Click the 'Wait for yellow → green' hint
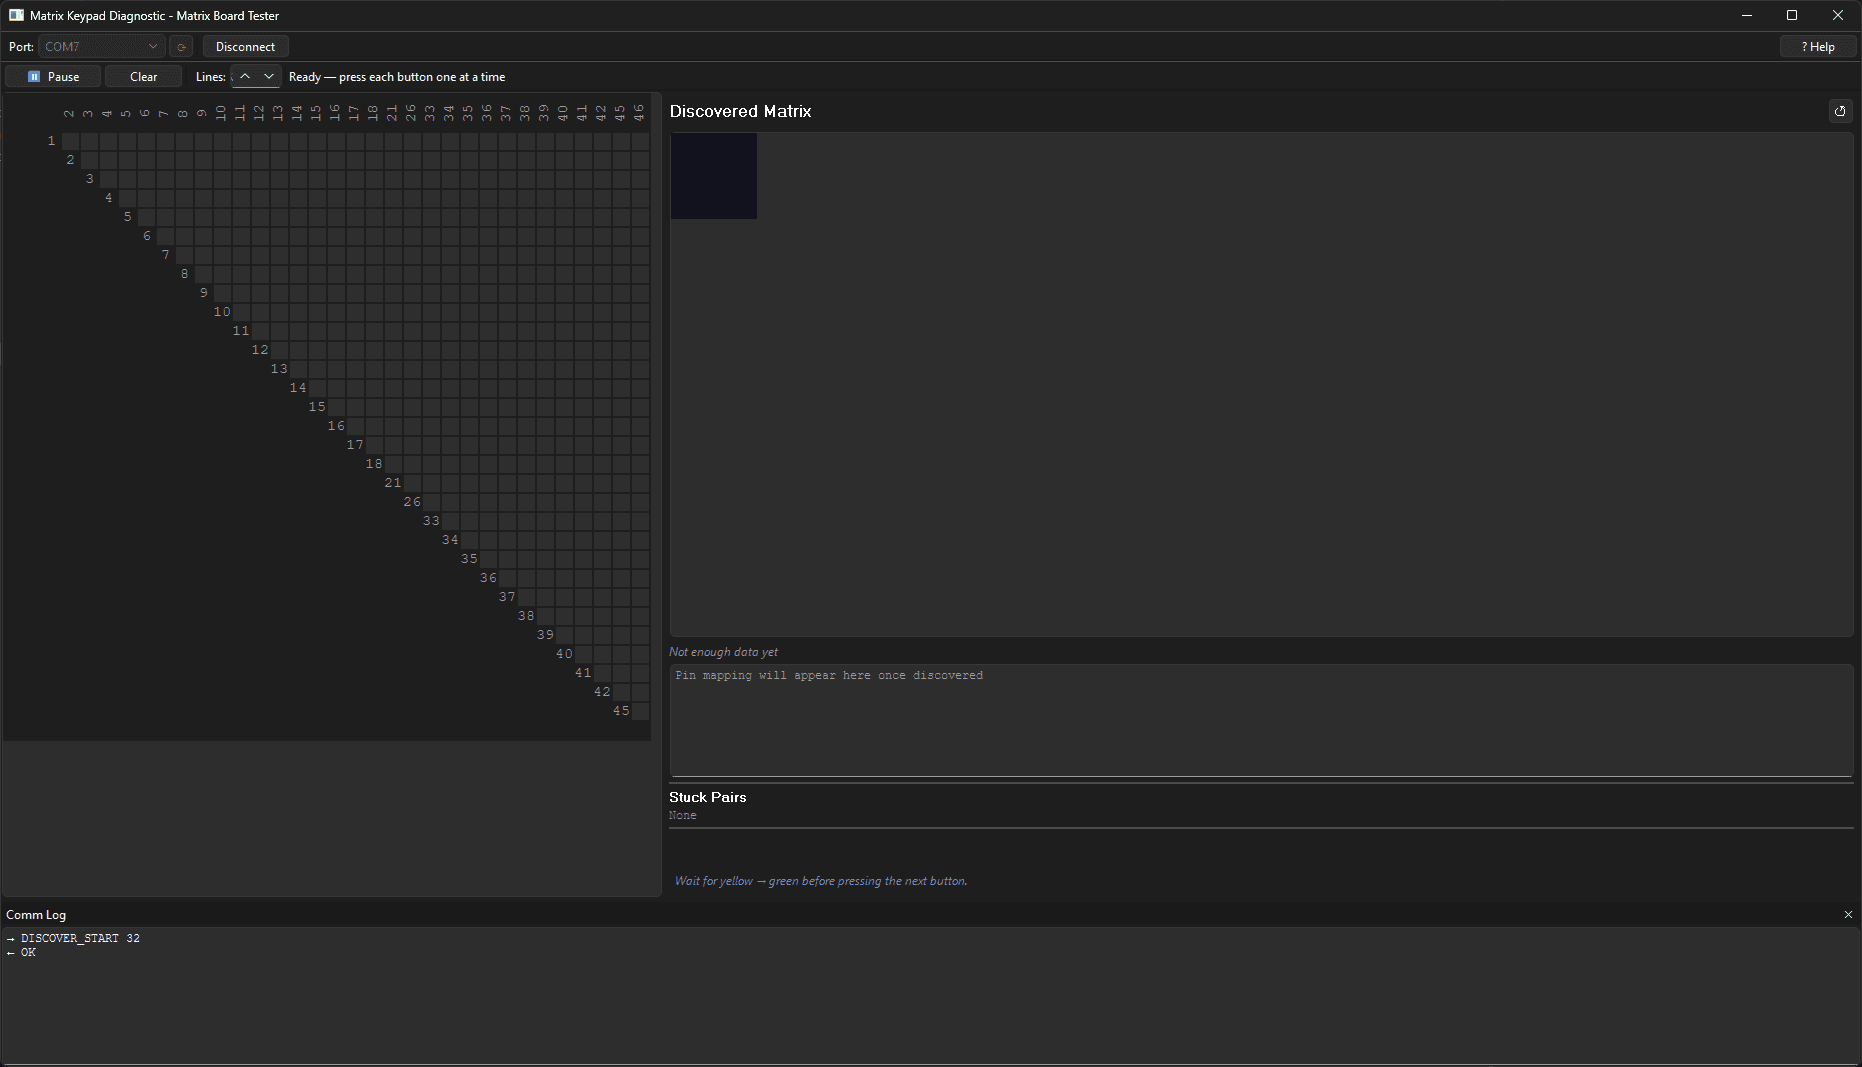 (x=821, y=881)
